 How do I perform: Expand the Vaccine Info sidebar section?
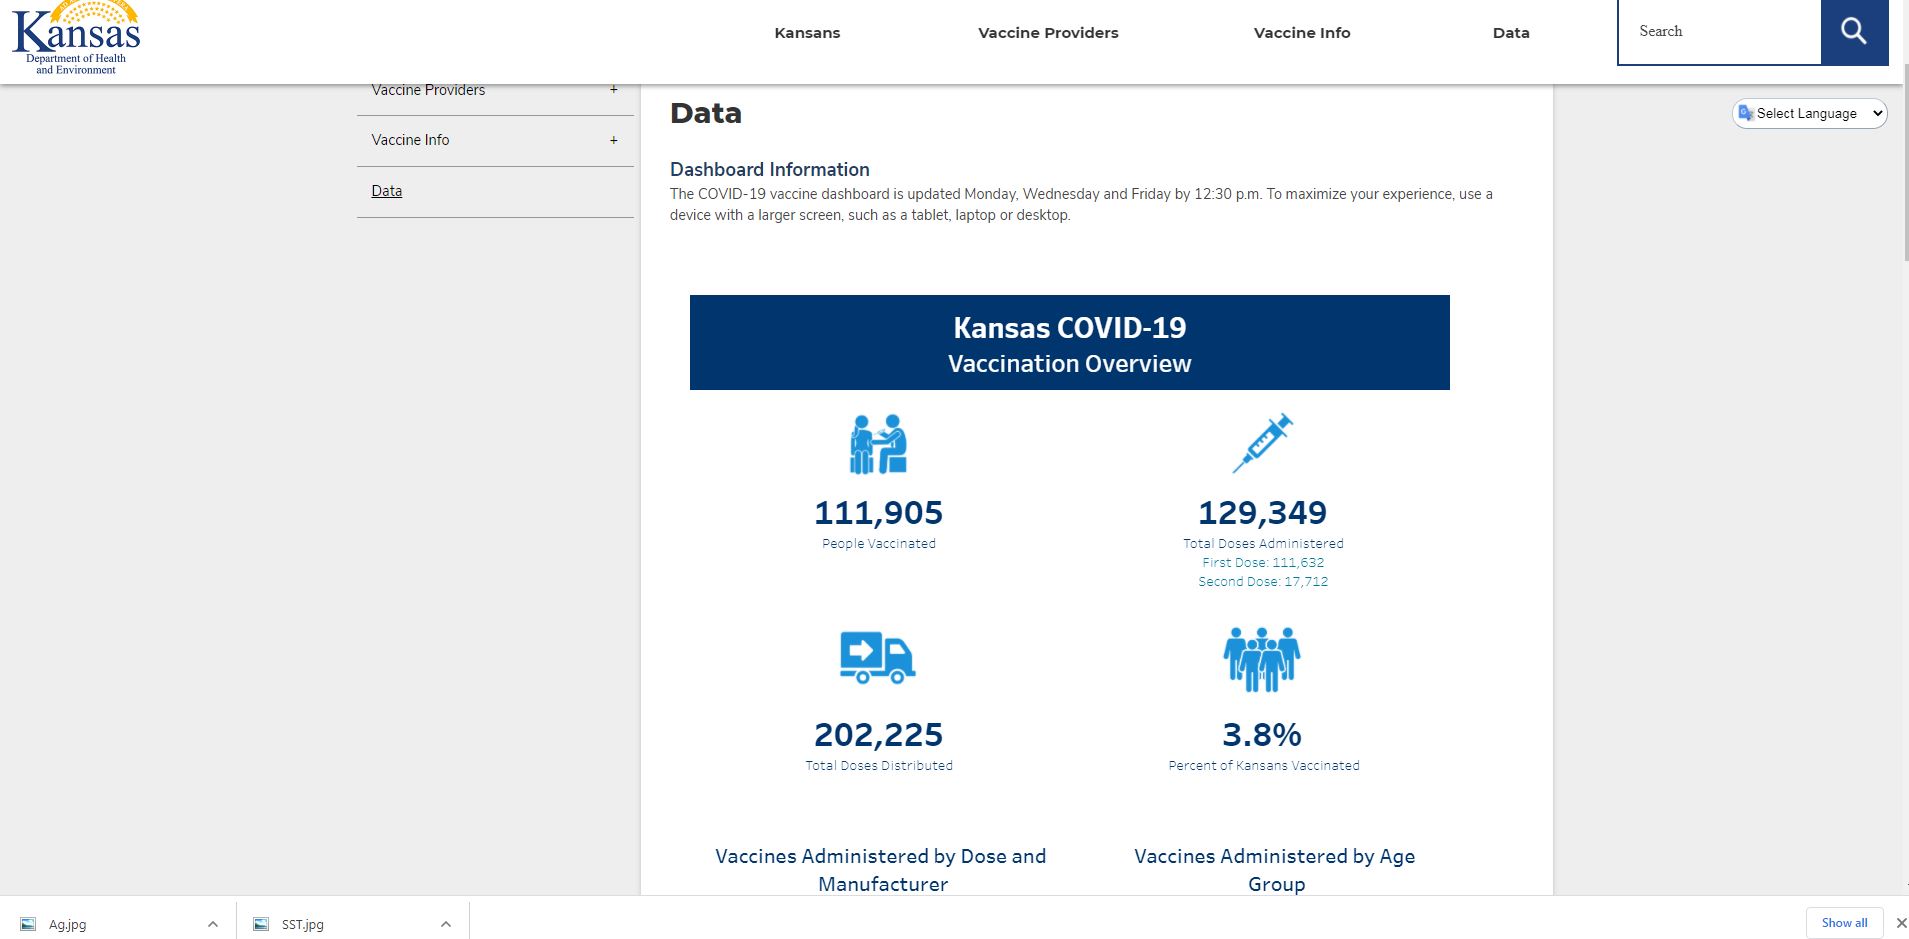click(x=613, y=140)
